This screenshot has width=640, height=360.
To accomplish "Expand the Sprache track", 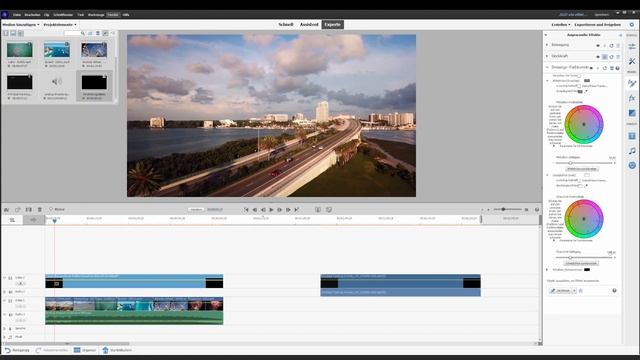I will point(4,328).
